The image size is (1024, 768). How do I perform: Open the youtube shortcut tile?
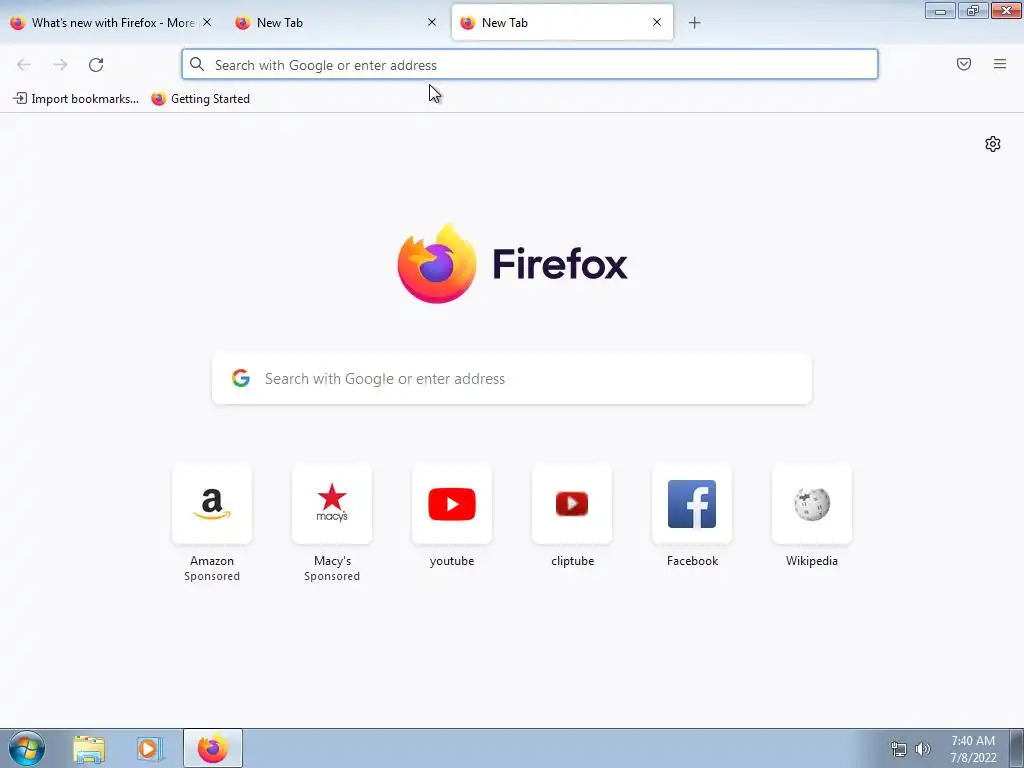452,504
